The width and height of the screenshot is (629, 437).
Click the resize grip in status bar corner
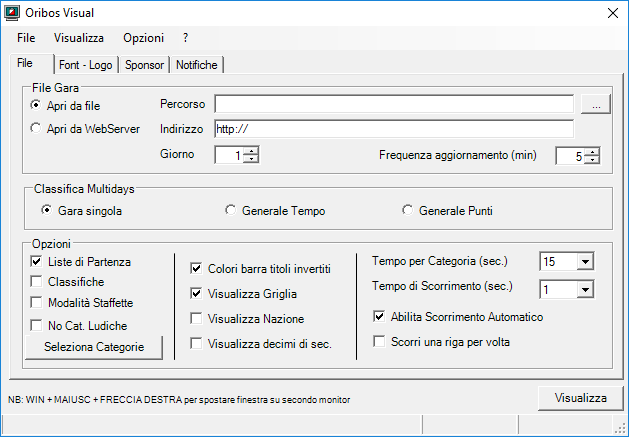(x=621, y=428)
